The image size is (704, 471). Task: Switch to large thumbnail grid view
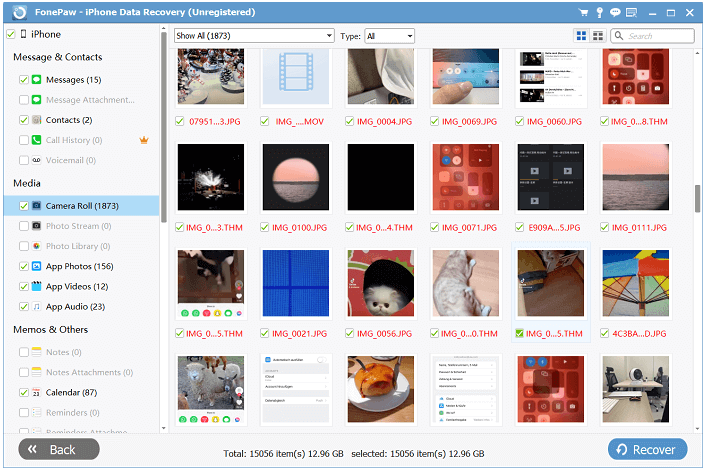pos(581,36)
